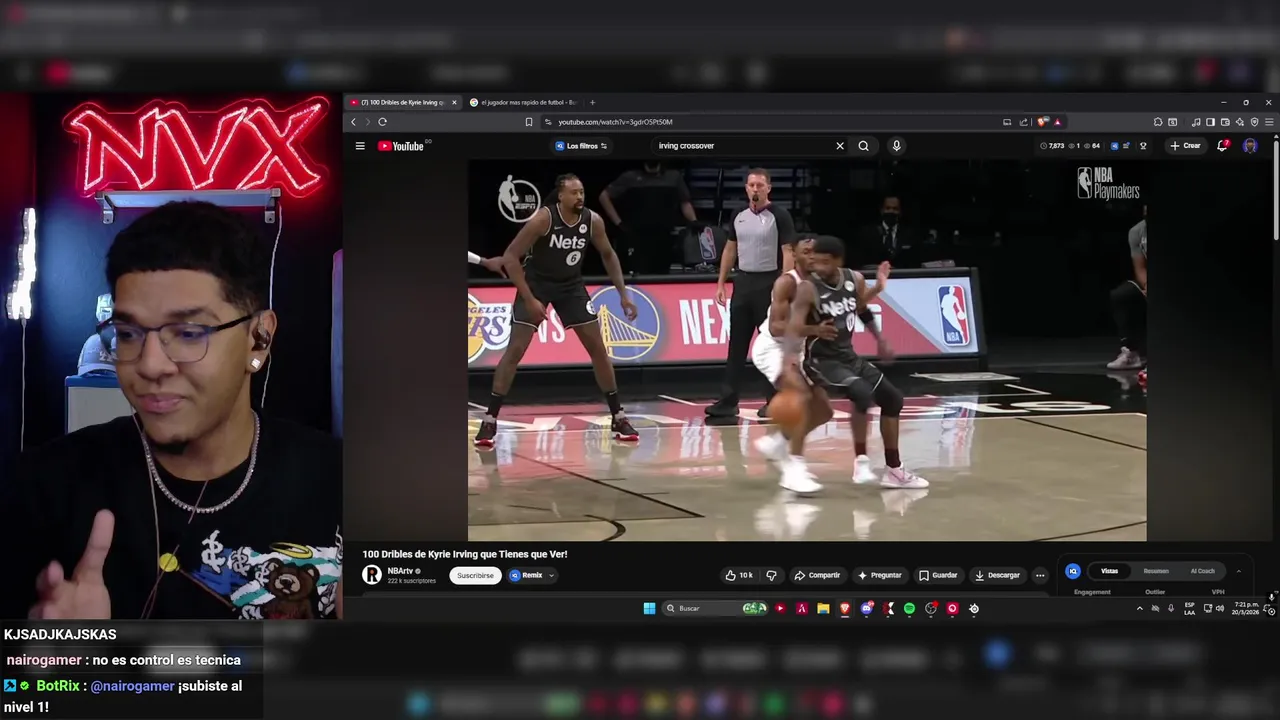Open the YouTube hamburger guide menu
Viewport: 1280px width, 720px height.
click(360, 146)
